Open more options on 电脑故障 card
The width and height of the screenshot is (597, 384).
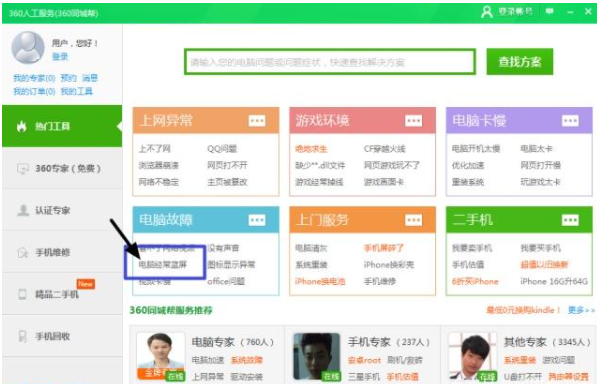pyautogui.click(x=257, y=220)
